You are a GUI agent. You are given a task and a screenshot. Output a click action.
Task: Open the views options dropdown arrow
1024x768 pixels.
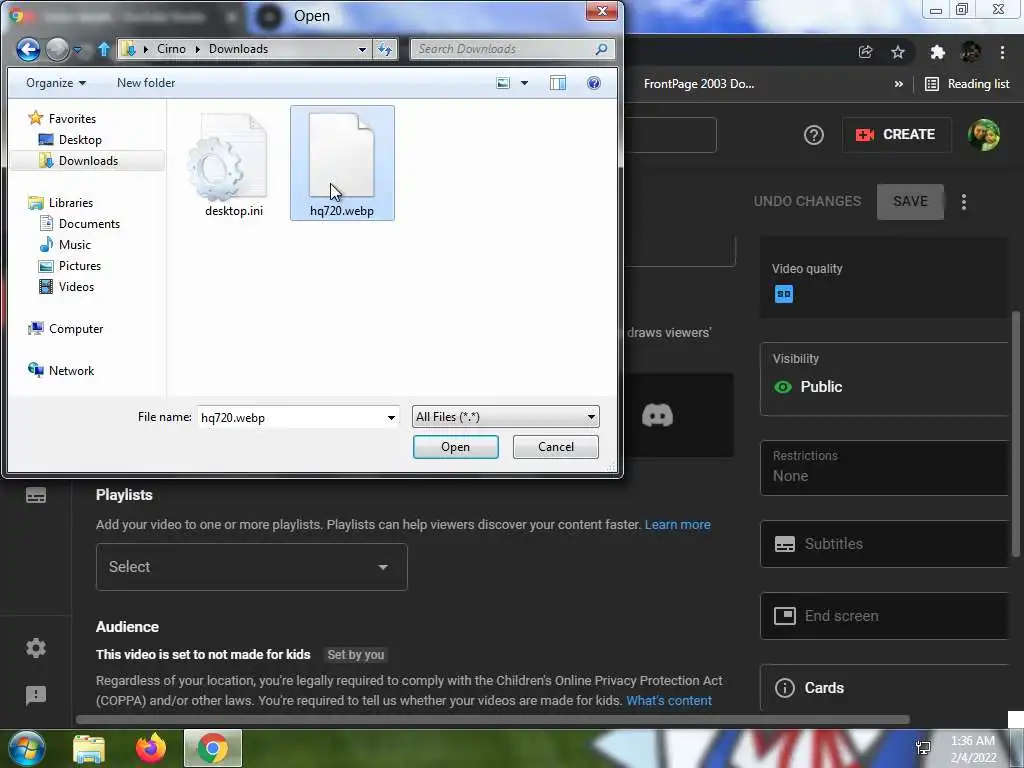point(524,83)
